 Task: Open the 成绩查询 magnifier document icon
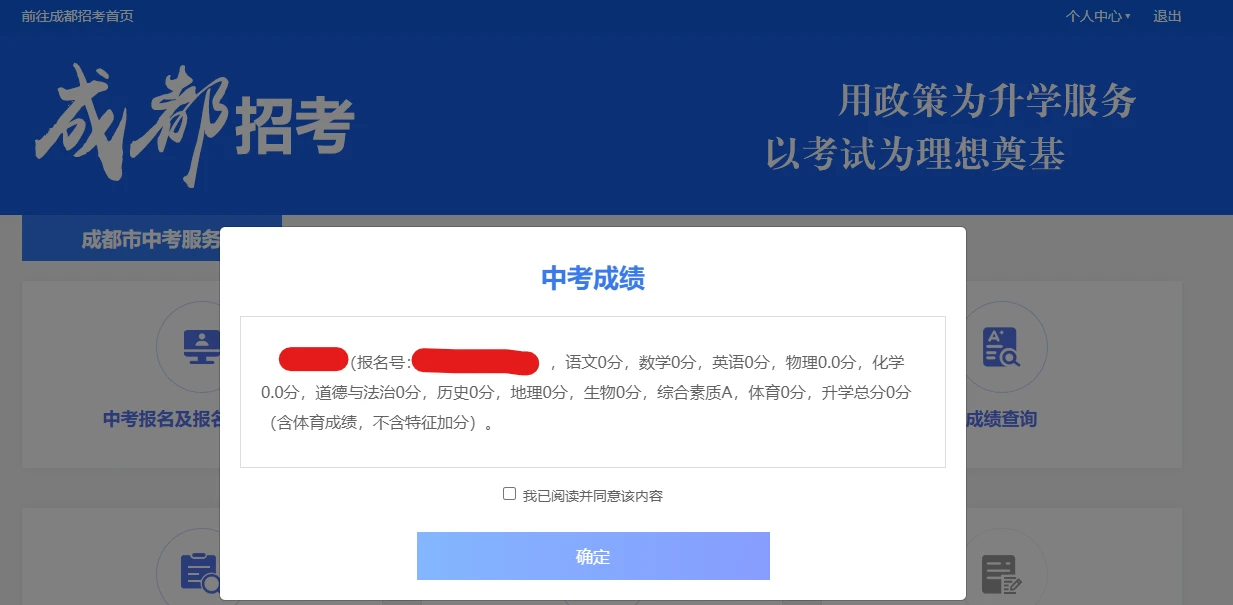pyautogui.click(x=1001, y=346)
